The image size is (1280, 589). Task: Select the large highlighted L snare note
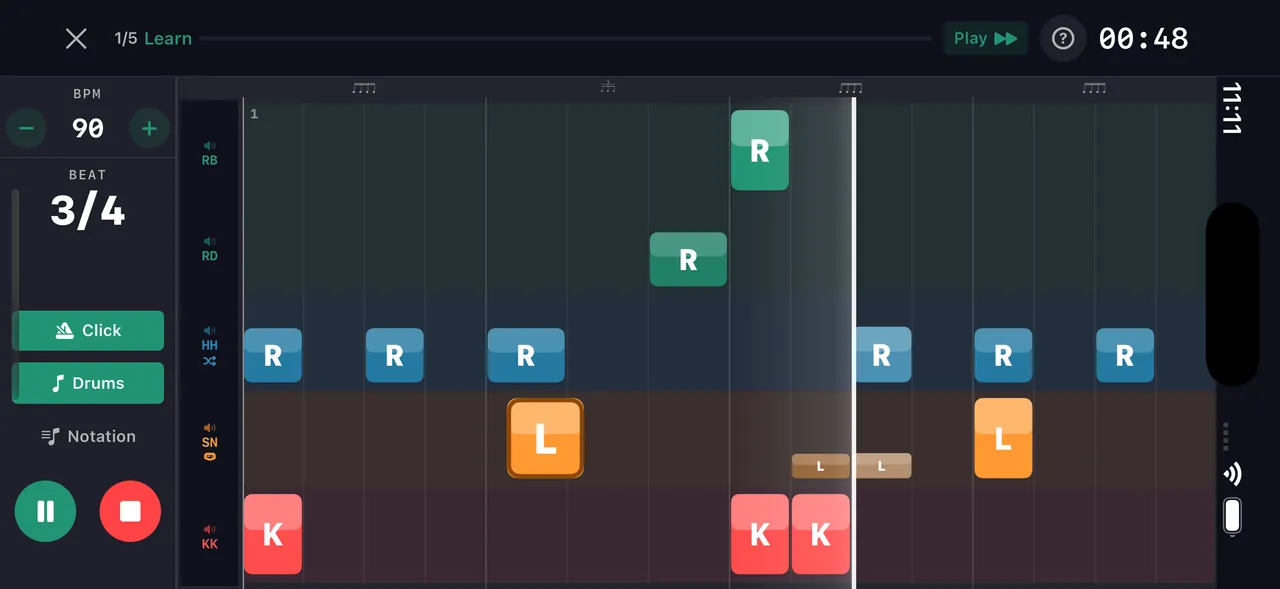pyautogui.click(x=545, y=439)
